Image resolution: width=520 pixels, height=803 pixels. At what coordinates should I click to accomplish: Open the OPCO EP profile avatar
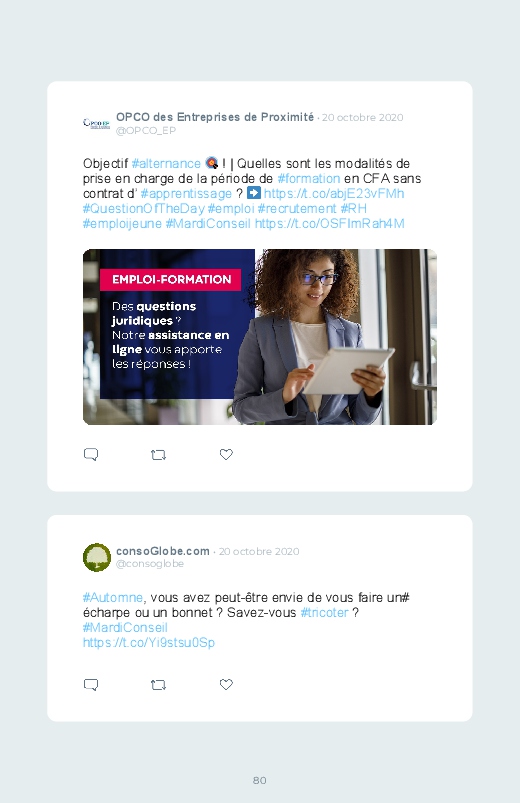(96, 123)
